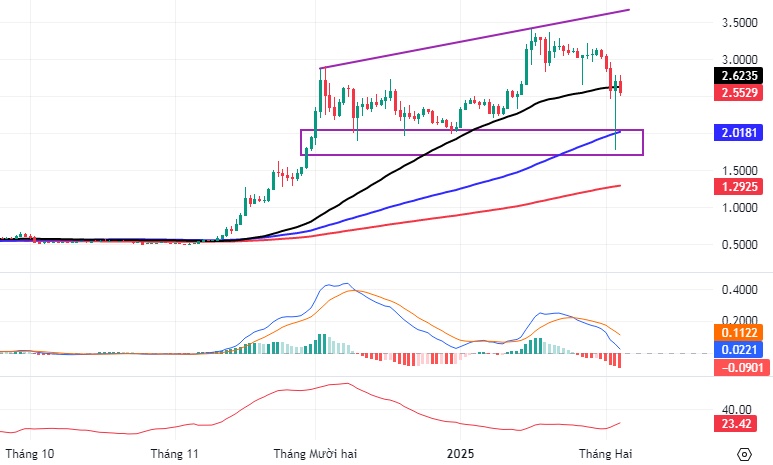The height and width of the screenshot is (465, 773).
Task: Click the Tháng Hai time axis label
Action: coord(606,453)
